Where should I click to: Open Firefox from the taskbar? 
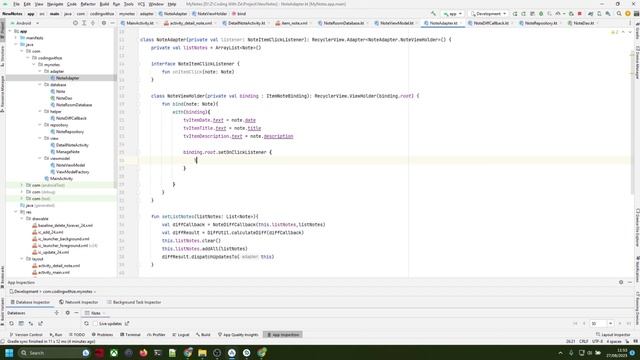coord(143,353)
